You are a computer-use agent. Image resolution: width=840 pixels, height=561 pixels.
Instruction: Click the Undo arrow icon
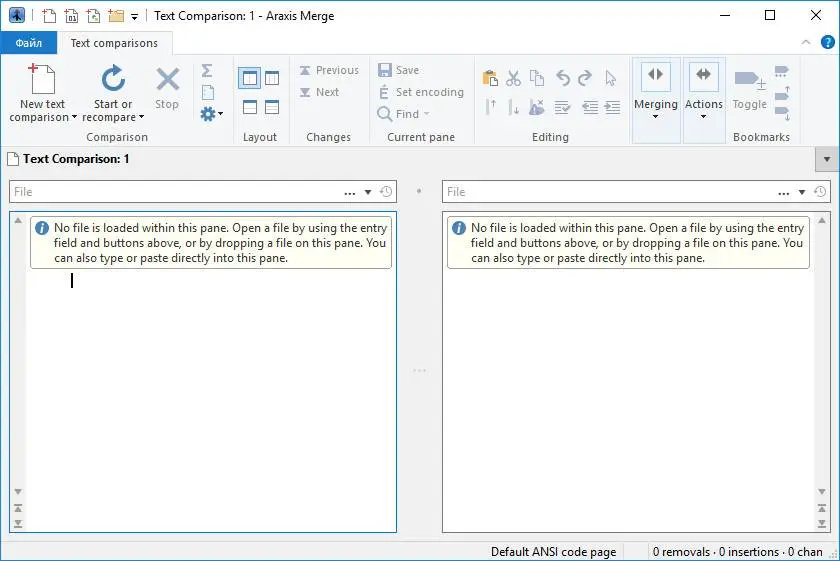(562, 78)
